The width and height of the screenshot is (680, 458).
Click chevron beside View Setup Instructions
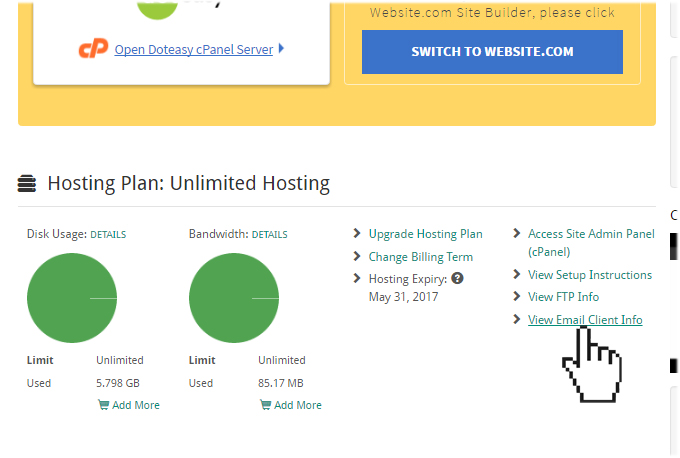pos(517,274)
